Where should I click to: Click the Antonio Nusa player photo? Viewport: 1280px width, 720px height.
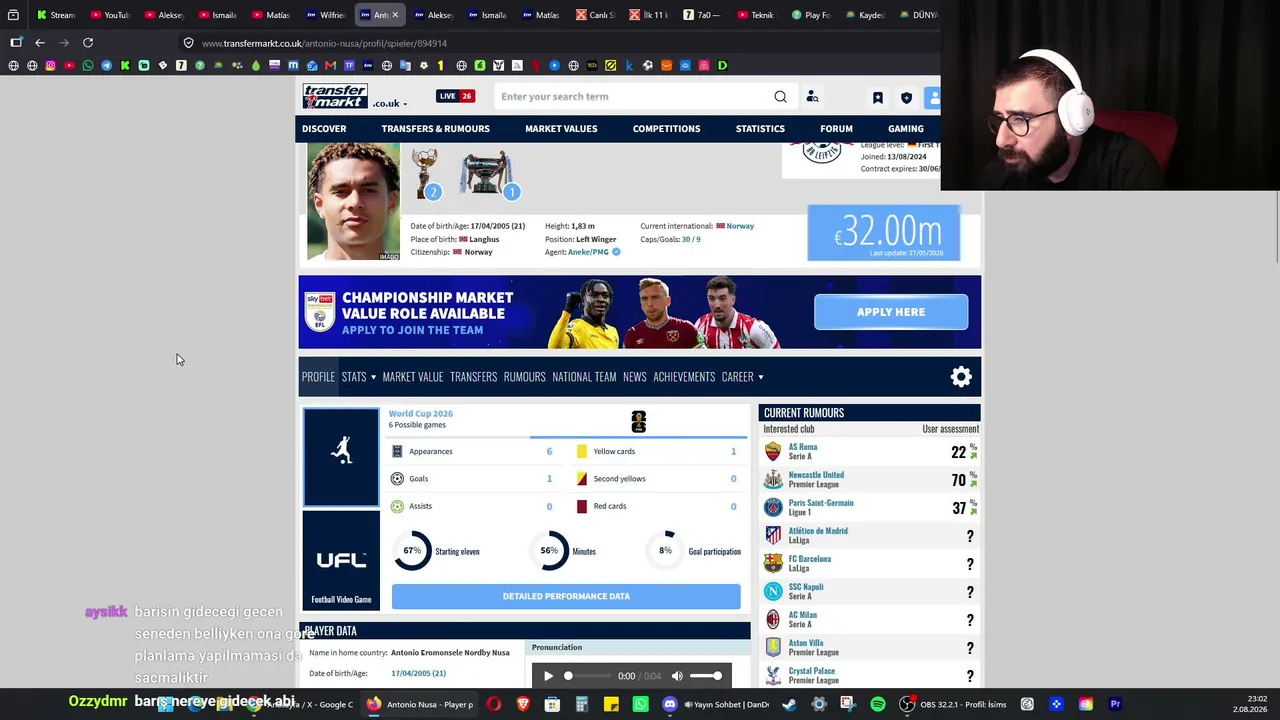click(353, 201)
